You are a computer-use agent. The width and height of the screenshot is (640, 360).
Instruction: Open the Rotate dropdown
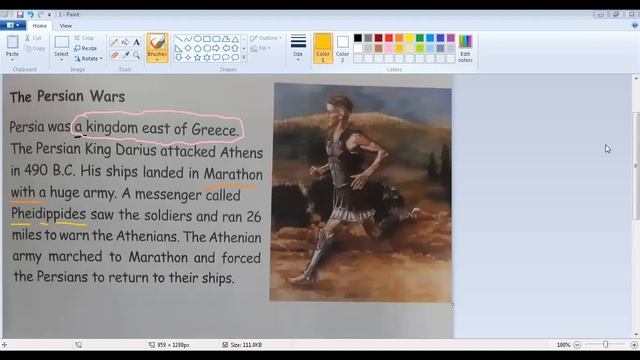click(89, 59)
